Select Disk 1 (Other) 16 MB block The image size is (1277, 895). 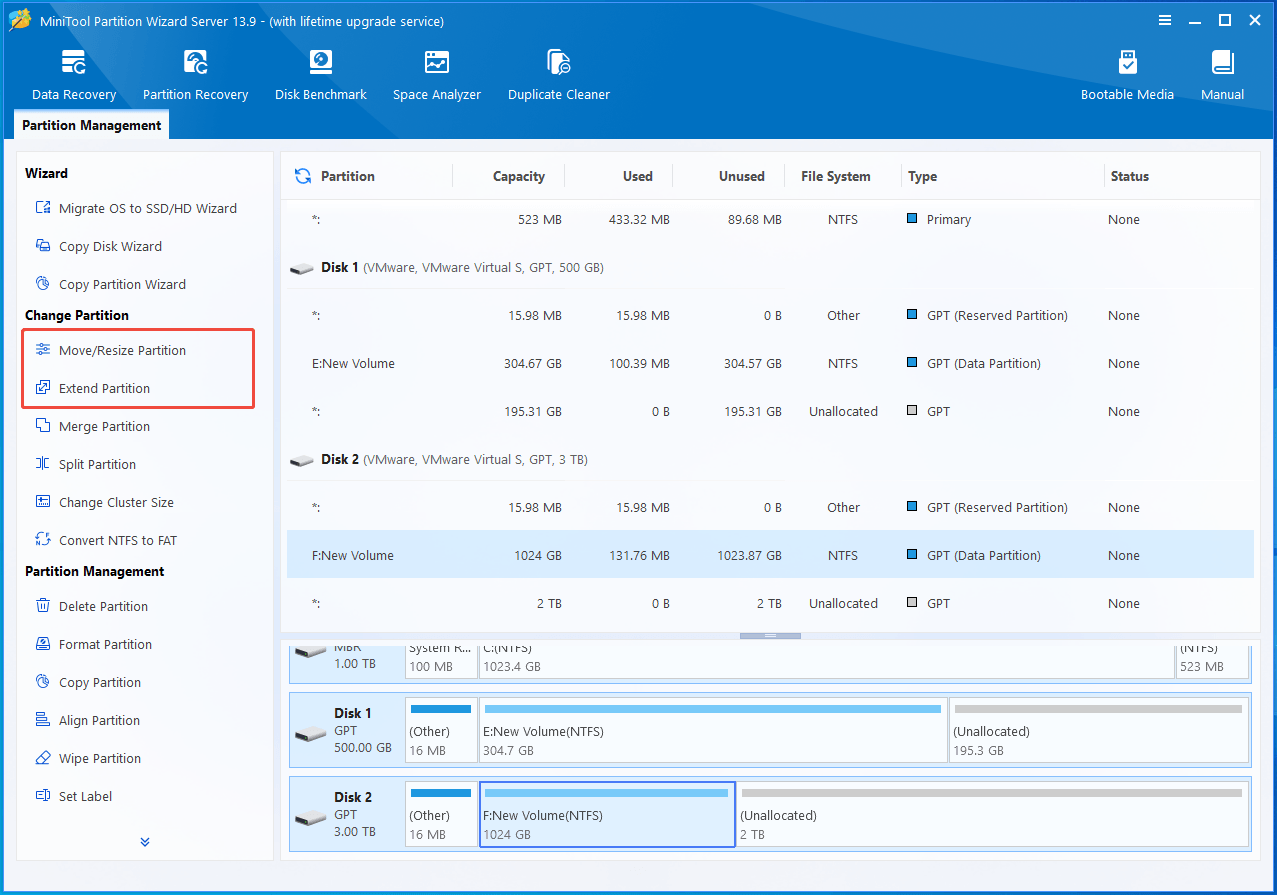[441, 730]
